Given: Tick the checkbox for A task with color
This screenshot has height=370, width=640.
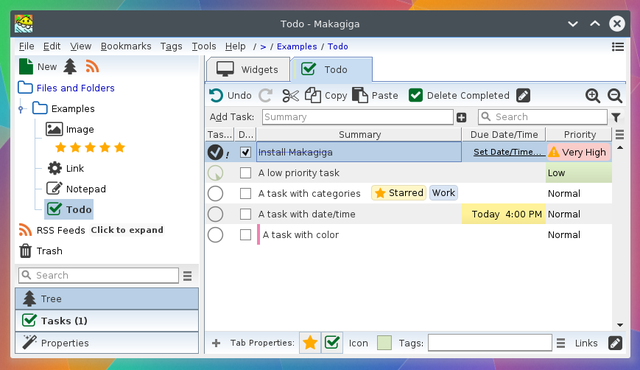Looking at the screenshot, I should [245, 235].
